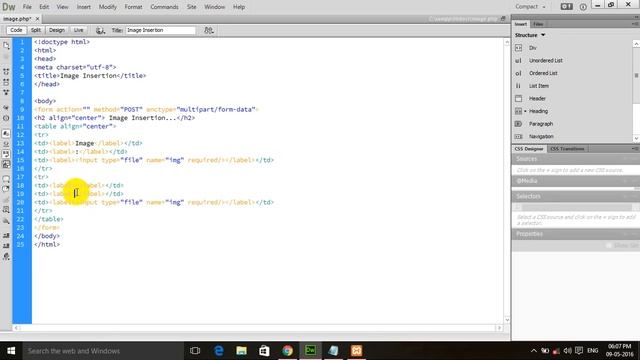This screenshot has height=360, width=640.
Task: Expand the Heading options arrow
Action: point(525,111)
